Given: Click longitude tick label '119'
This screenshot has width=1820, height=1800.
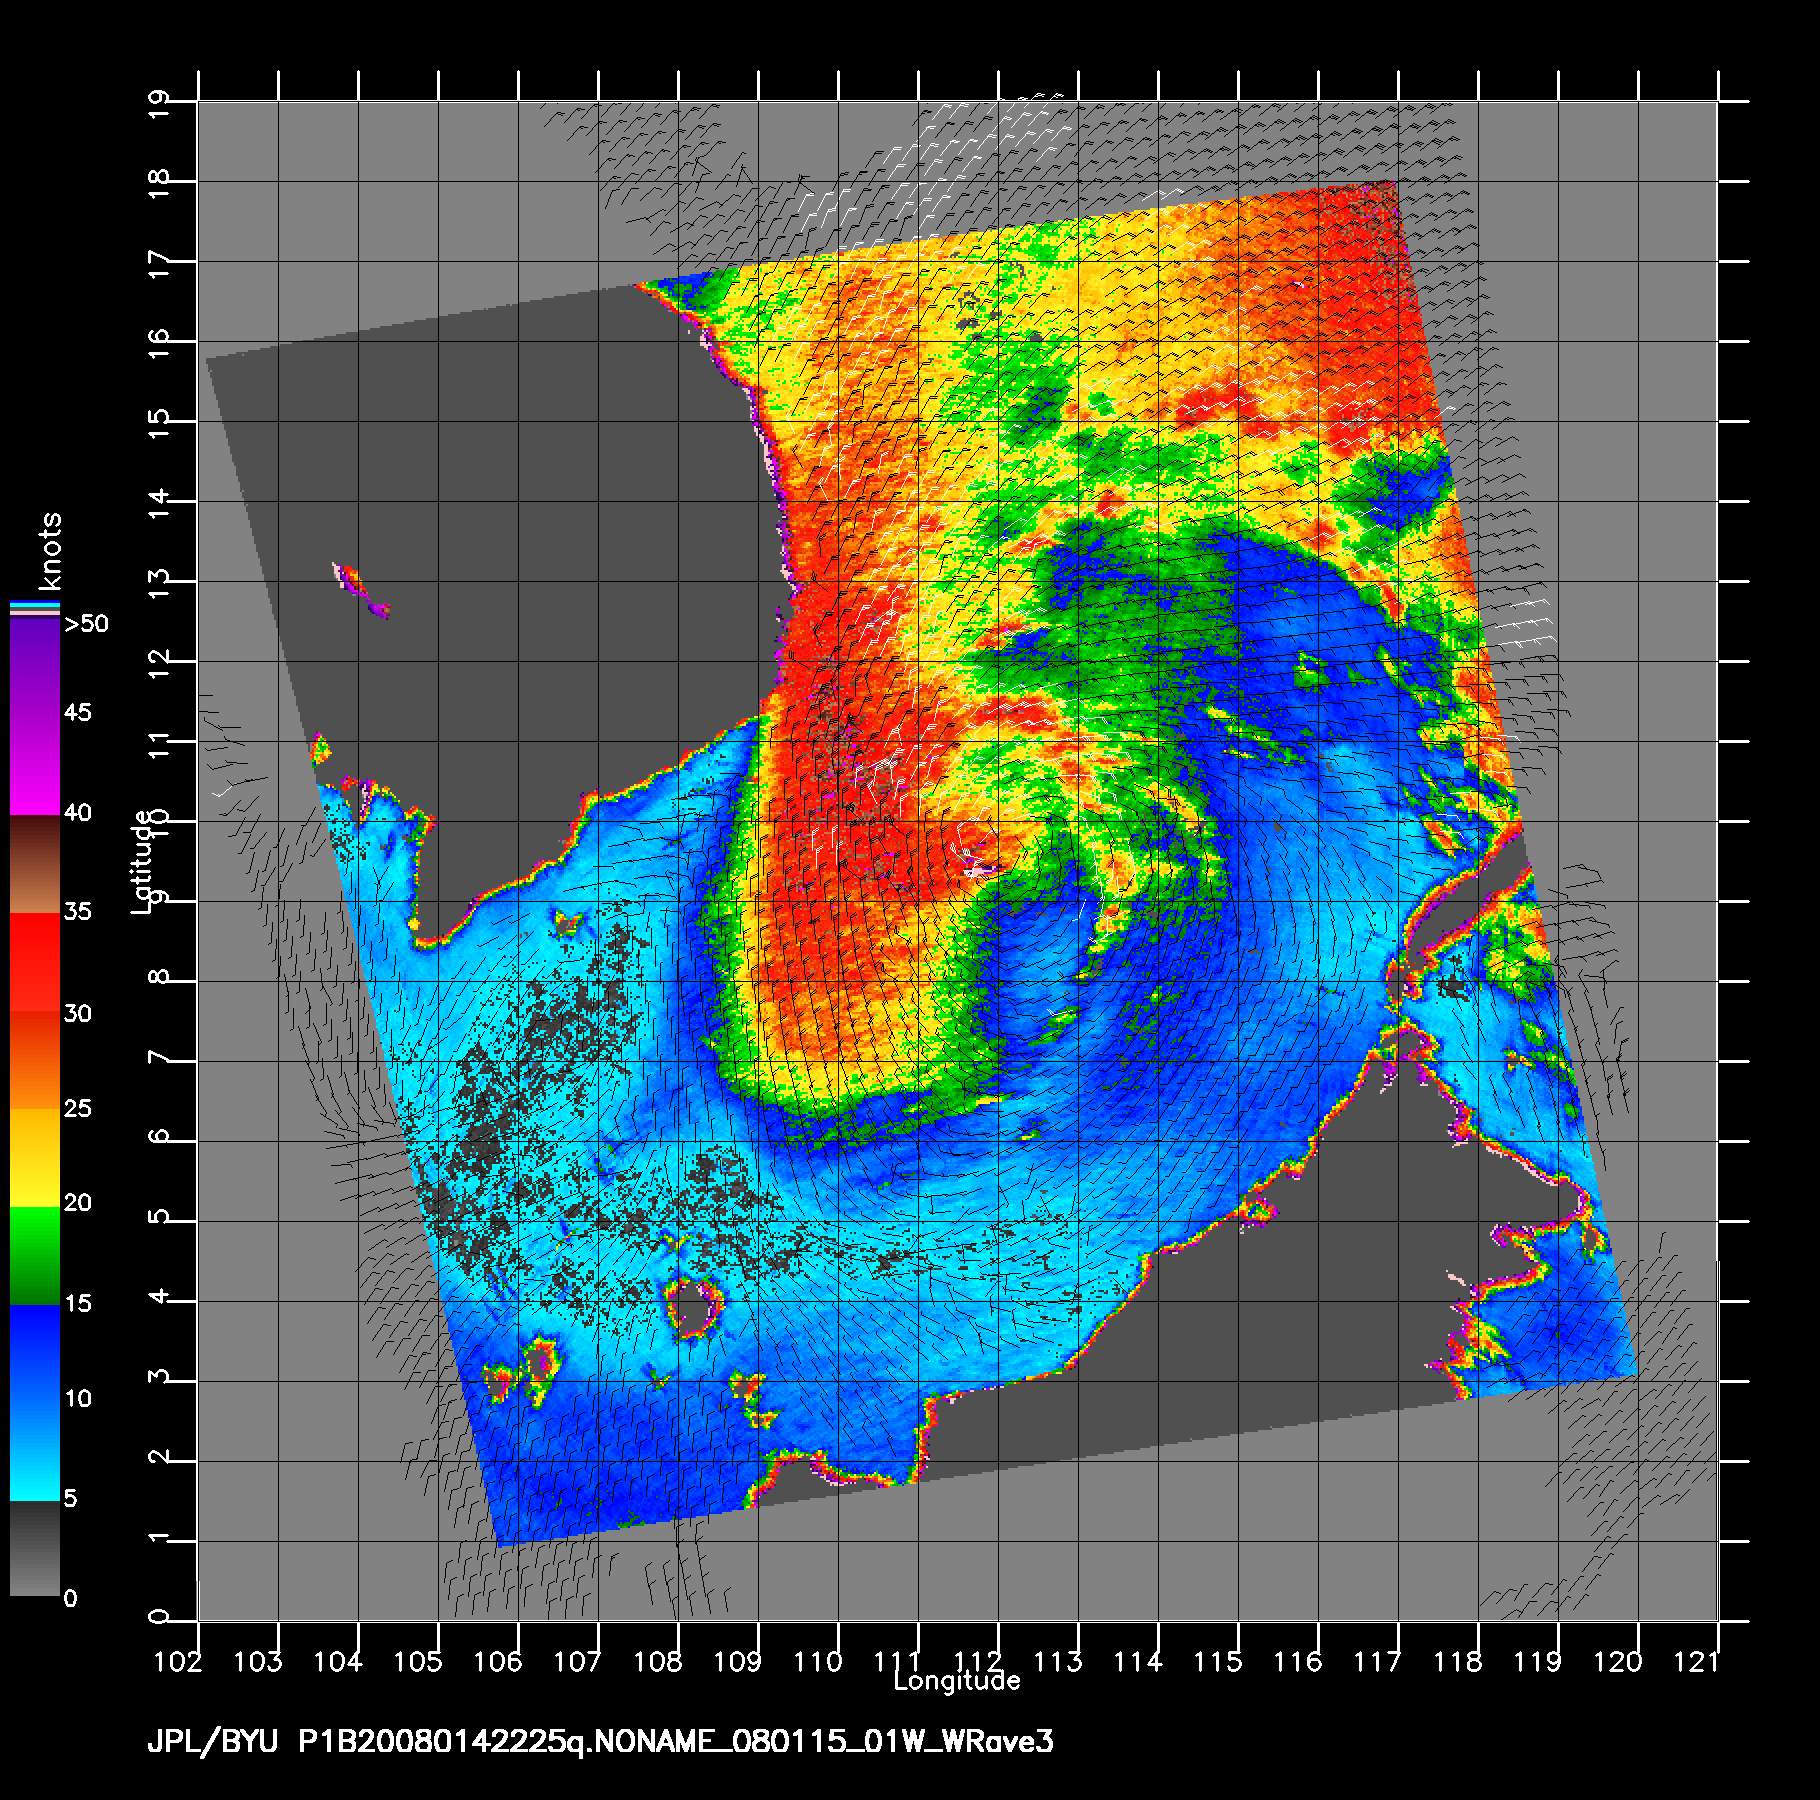Looking at the screenshot, I should [1538, 1662].
